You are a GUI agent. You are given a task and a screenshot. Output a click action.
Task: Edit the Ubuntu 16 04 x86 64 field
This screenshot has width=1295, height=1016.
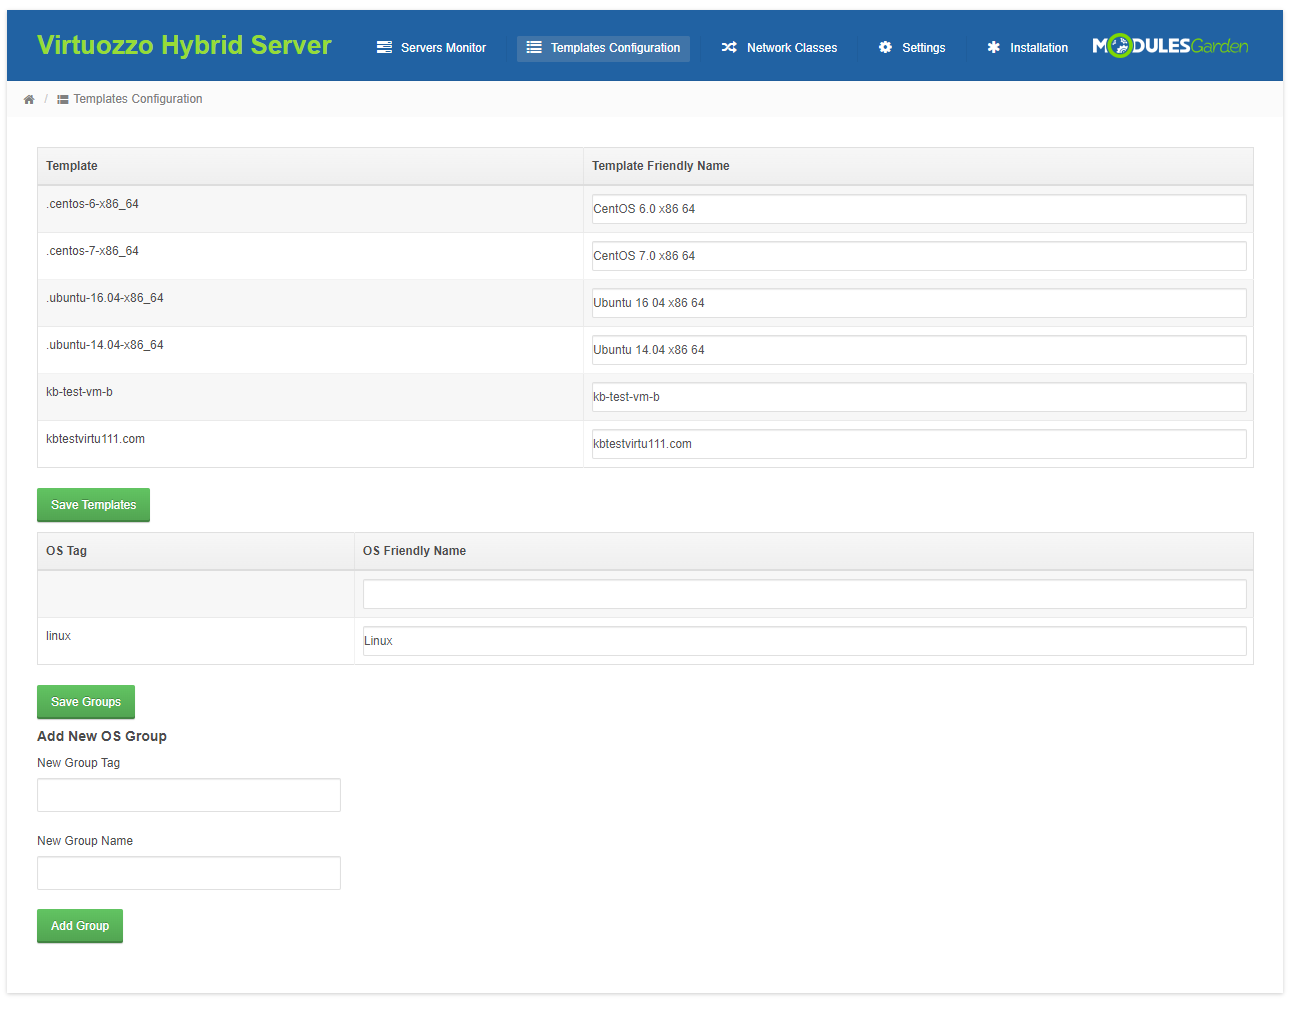click(x=919, y=303)
